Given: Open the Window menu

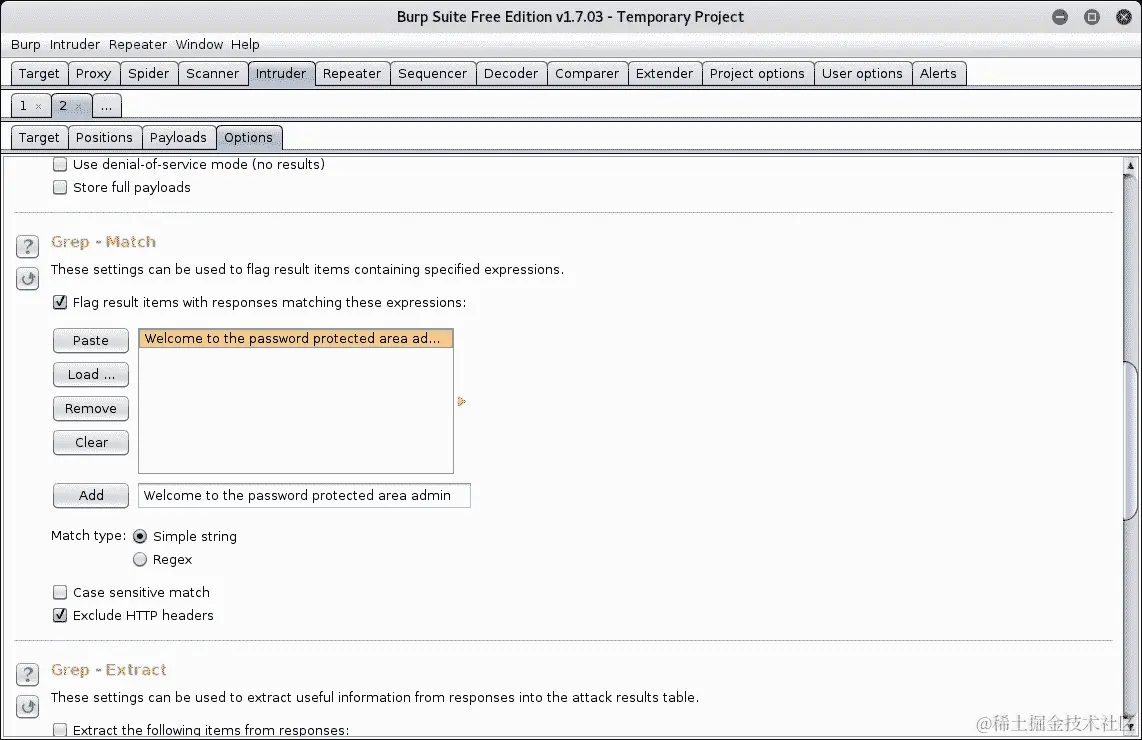Looking at the screenshot, I should (x=199, y=44).
